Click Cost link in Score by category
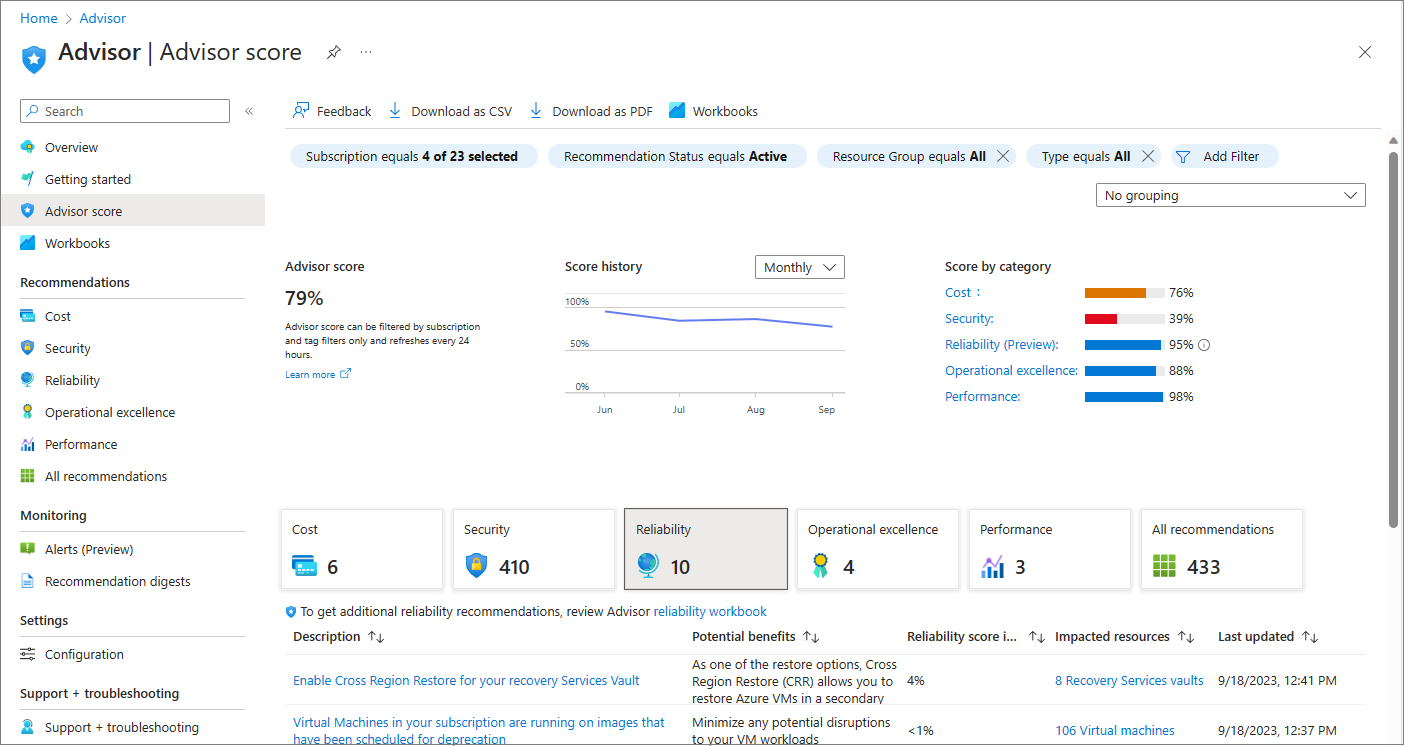 (958, 293)
